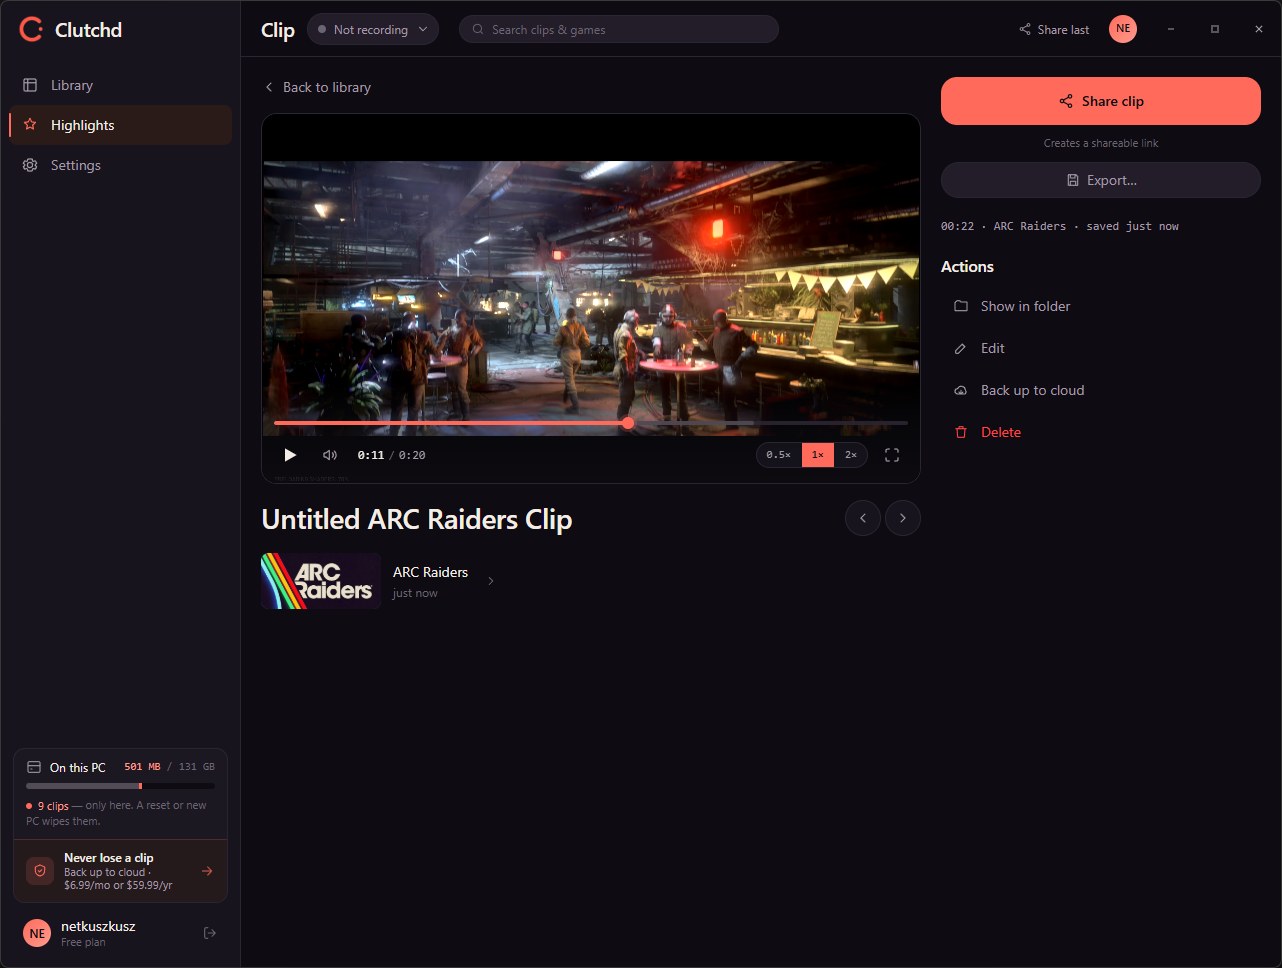Click the video preview frame
1282x968 pixels.
point(591,298)
